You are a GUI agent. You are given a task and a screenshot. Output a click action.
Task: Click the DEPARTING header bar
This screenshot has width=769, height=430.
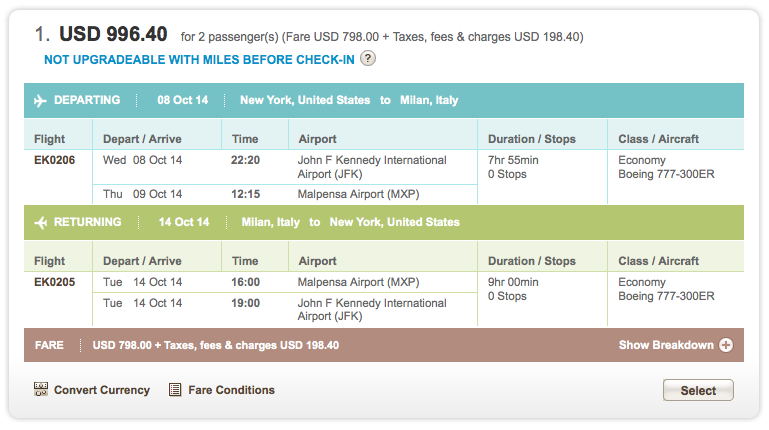[x=384, y=101]
